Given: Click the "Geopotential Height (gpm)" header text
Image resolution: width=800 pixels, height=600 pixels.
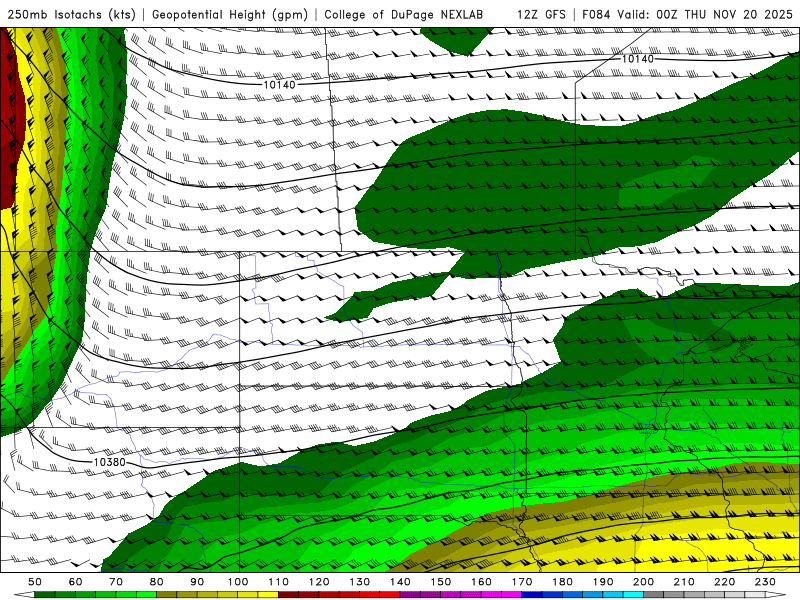Looking at the screenshot, I should pyautogui.click(x=230, y=14).
